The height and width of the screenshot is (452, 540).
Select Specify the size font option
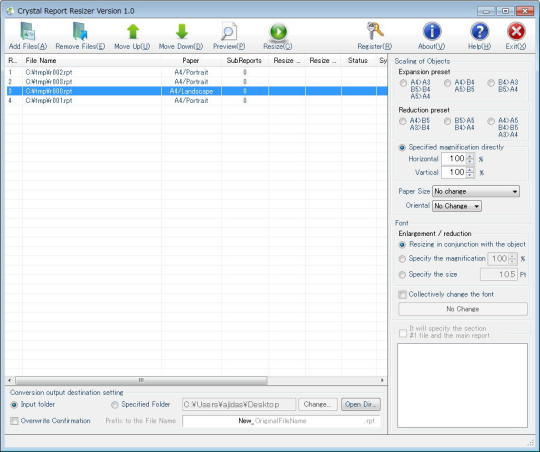pyautogui.click(x=402, y=275)
